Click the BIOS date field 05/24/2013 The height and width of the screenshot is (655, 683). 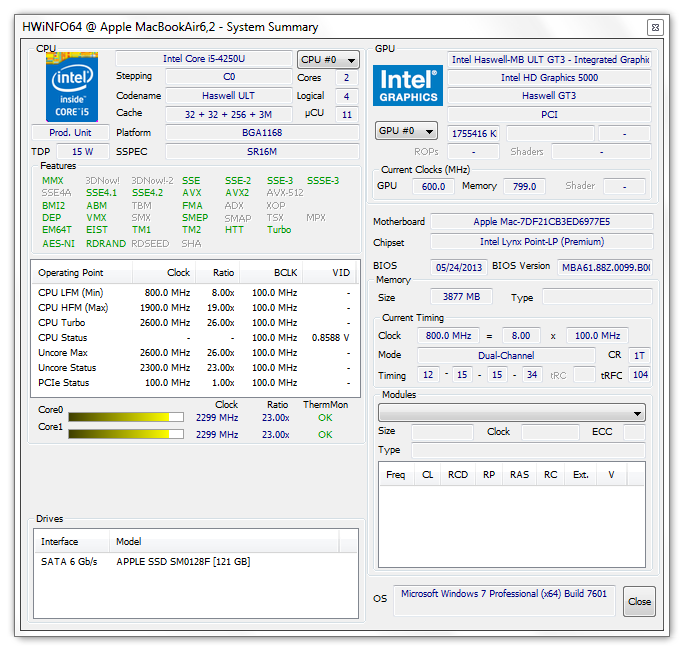coord(459,267)
